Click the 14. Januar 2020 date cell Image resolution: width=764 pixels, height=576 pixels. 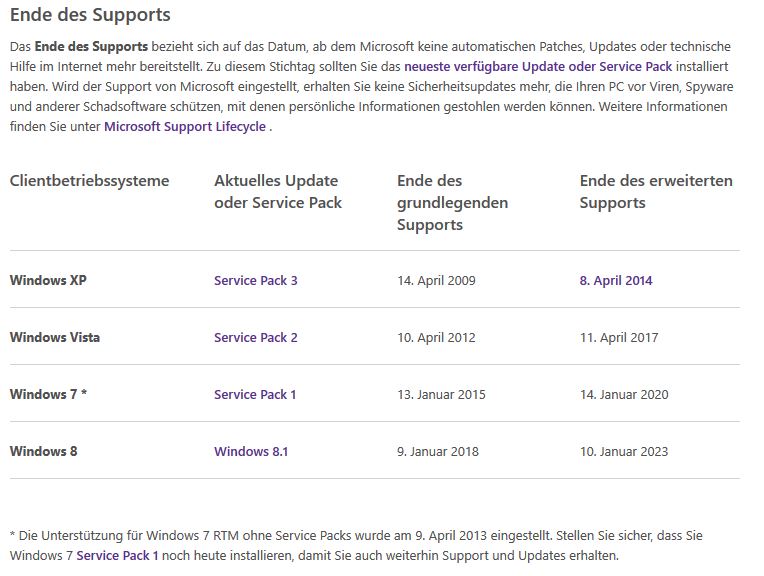[624, 395]
